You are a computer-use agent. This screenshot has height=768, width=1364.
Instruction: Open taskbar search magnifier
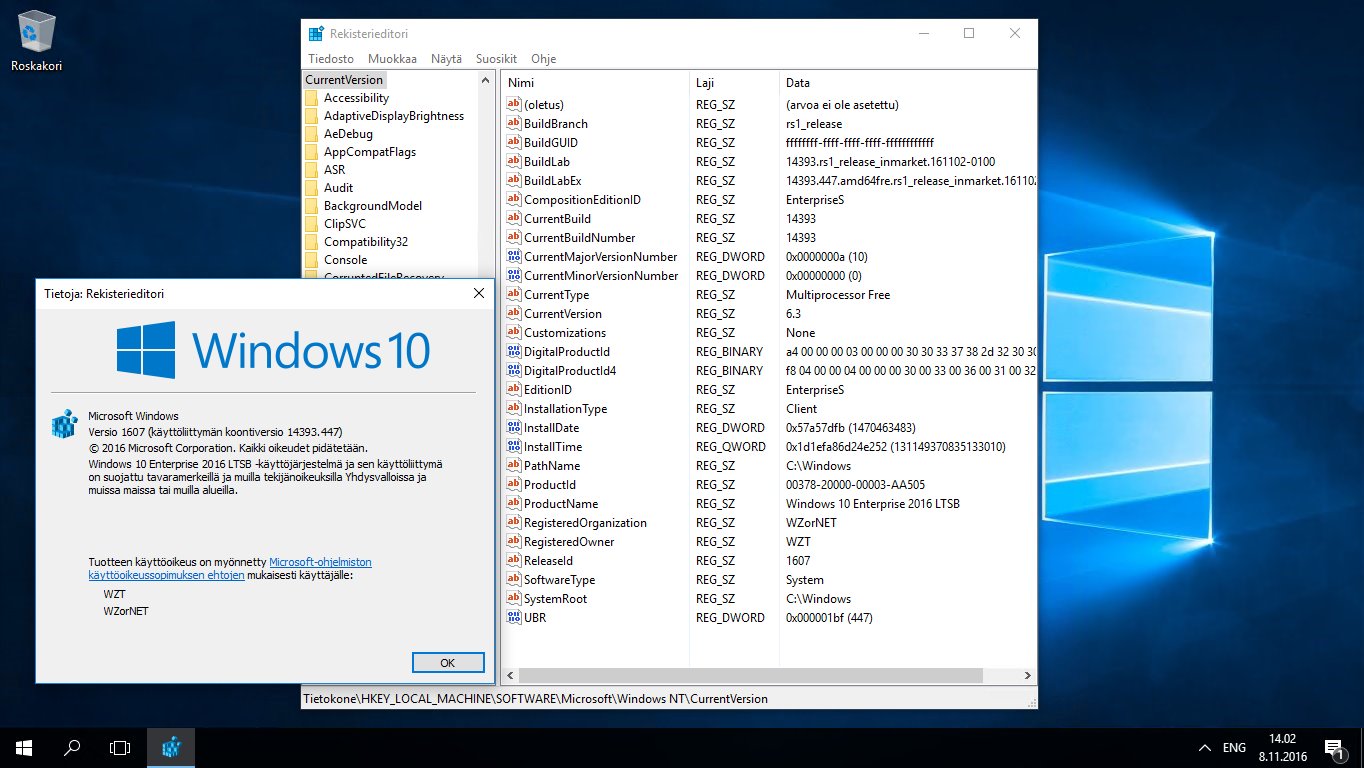[x=72, y=748]
